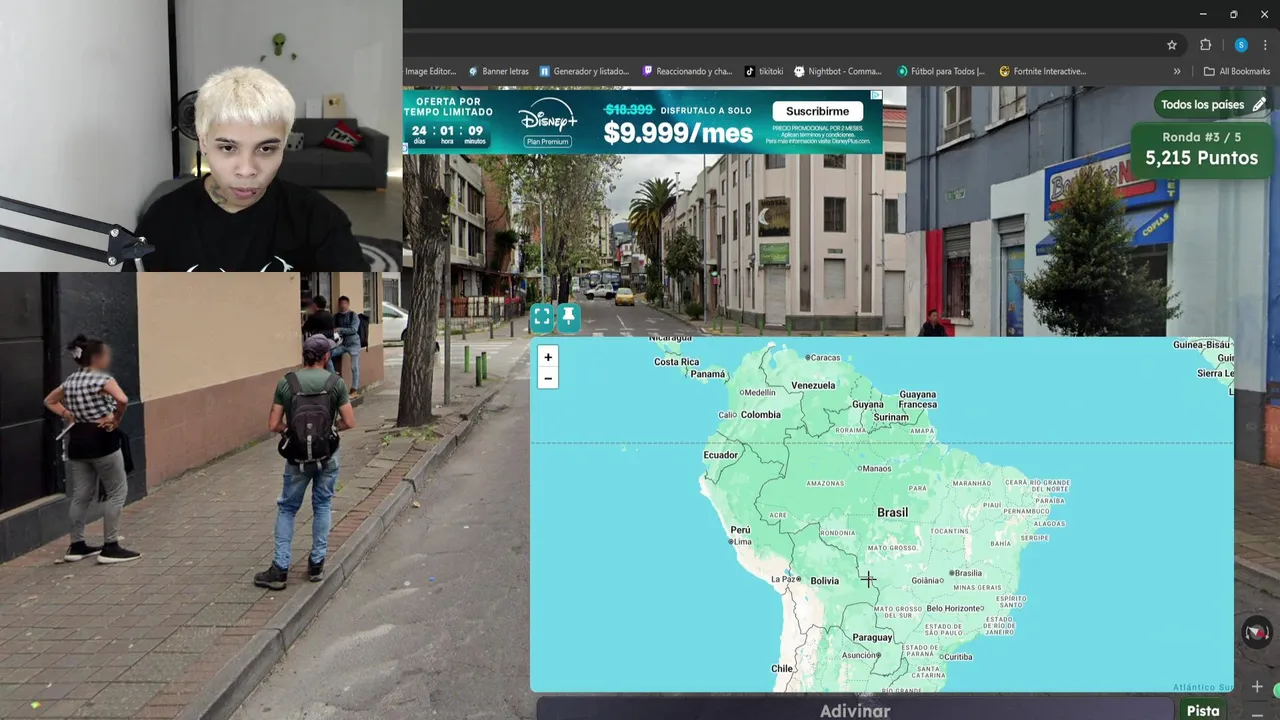Click the Manaos city marker
Image resolution: width=1280 pixels, height=720 pixels.
pos(860,468)
